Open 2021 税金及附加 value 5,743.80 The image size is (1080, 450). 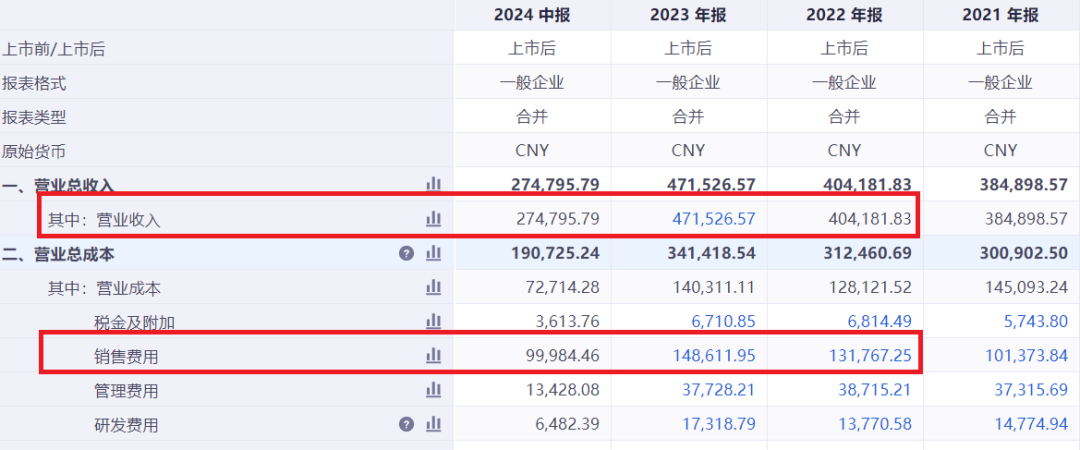tap(1035, 321)
